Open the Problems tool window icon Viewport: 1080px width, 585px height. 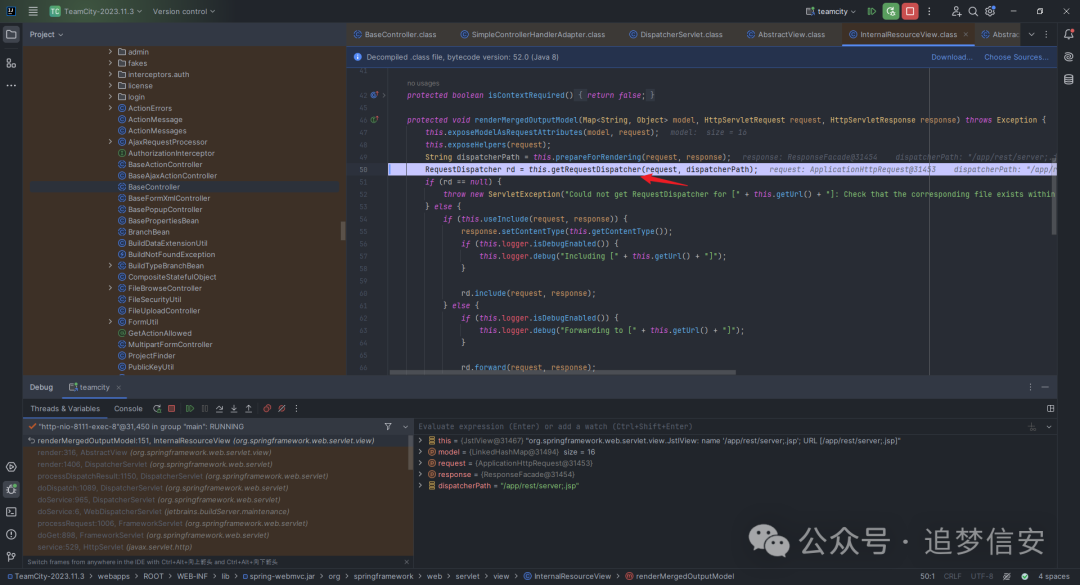coord(11,534)
